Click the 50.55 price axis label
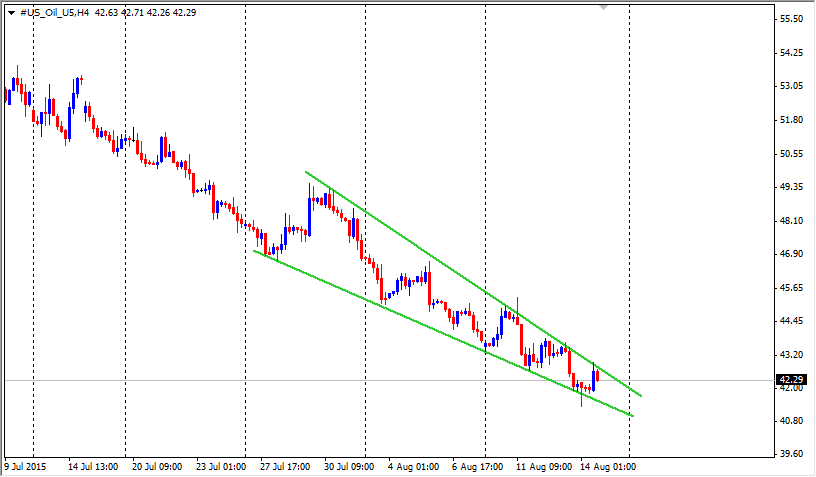816x477 pixels. tap(792, 153)
